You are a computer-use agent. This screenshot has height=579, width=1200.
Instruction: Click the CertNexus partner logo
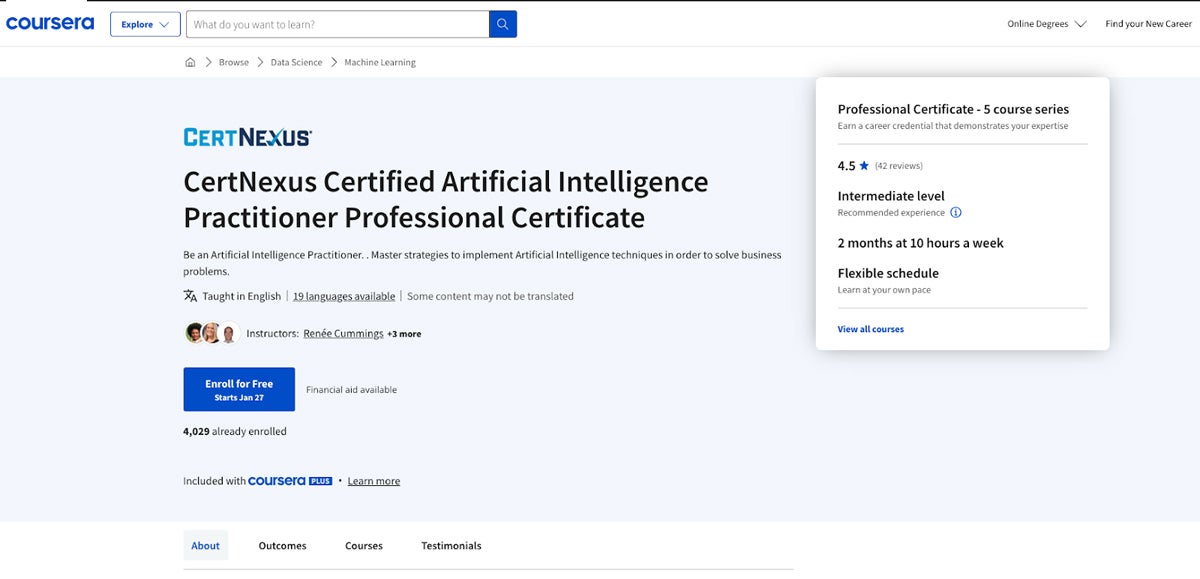click(x=247, y=138)
